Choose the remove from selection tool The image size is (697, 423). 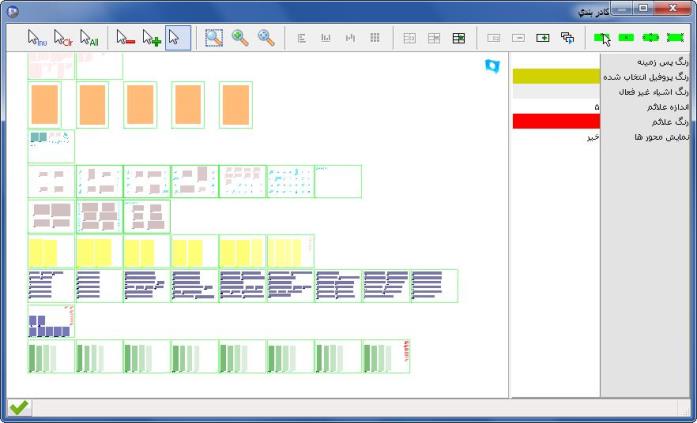125,38
